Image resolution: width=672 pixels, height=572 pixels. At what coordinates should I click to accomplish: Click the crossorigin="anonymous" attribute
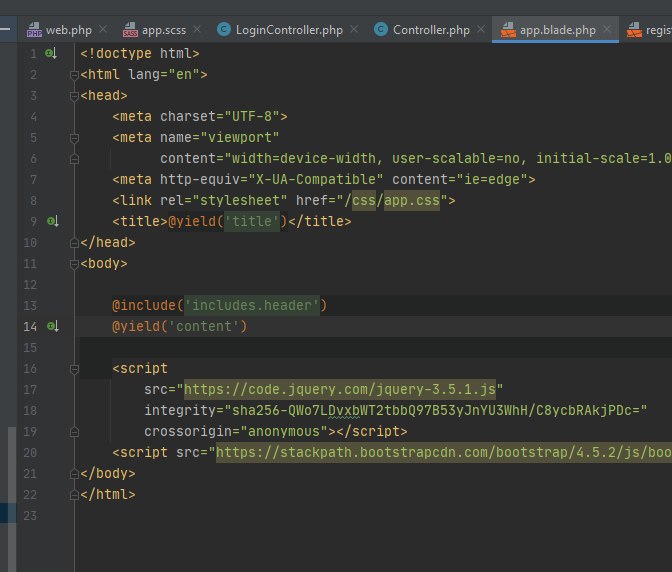[x=235, y=431]
